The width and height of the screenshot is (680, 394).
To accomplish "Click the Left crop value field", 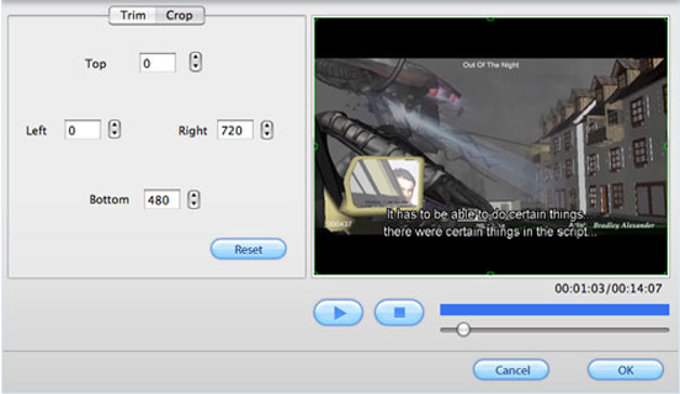I will click(x=82, y=130).
